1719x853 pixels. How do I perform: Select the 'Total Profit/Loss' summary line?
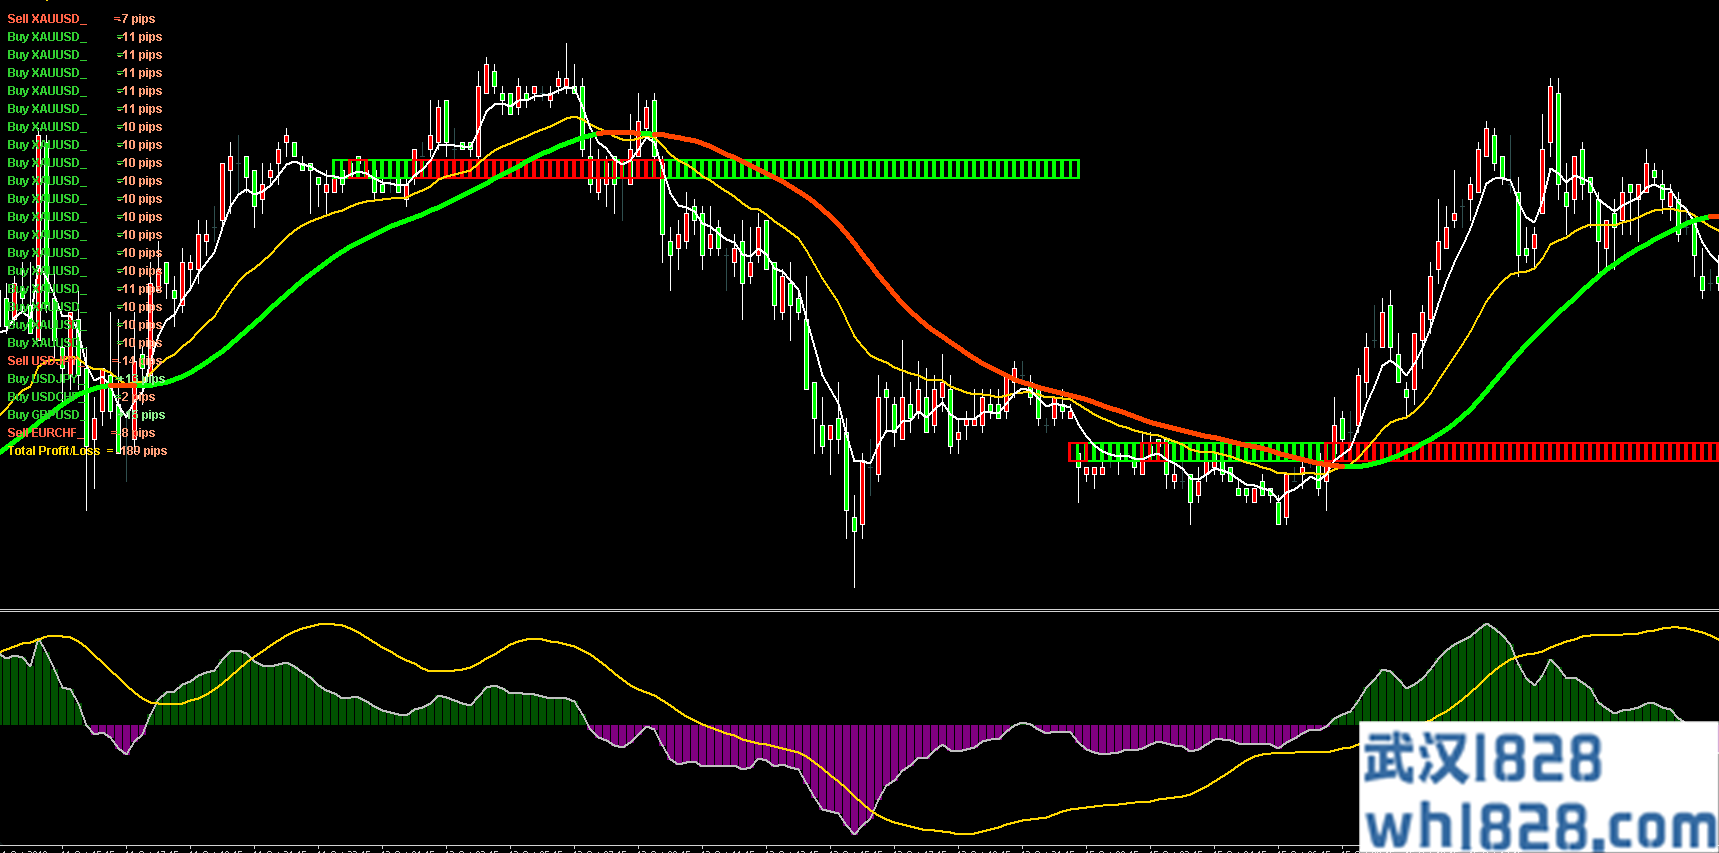point(87,451)
